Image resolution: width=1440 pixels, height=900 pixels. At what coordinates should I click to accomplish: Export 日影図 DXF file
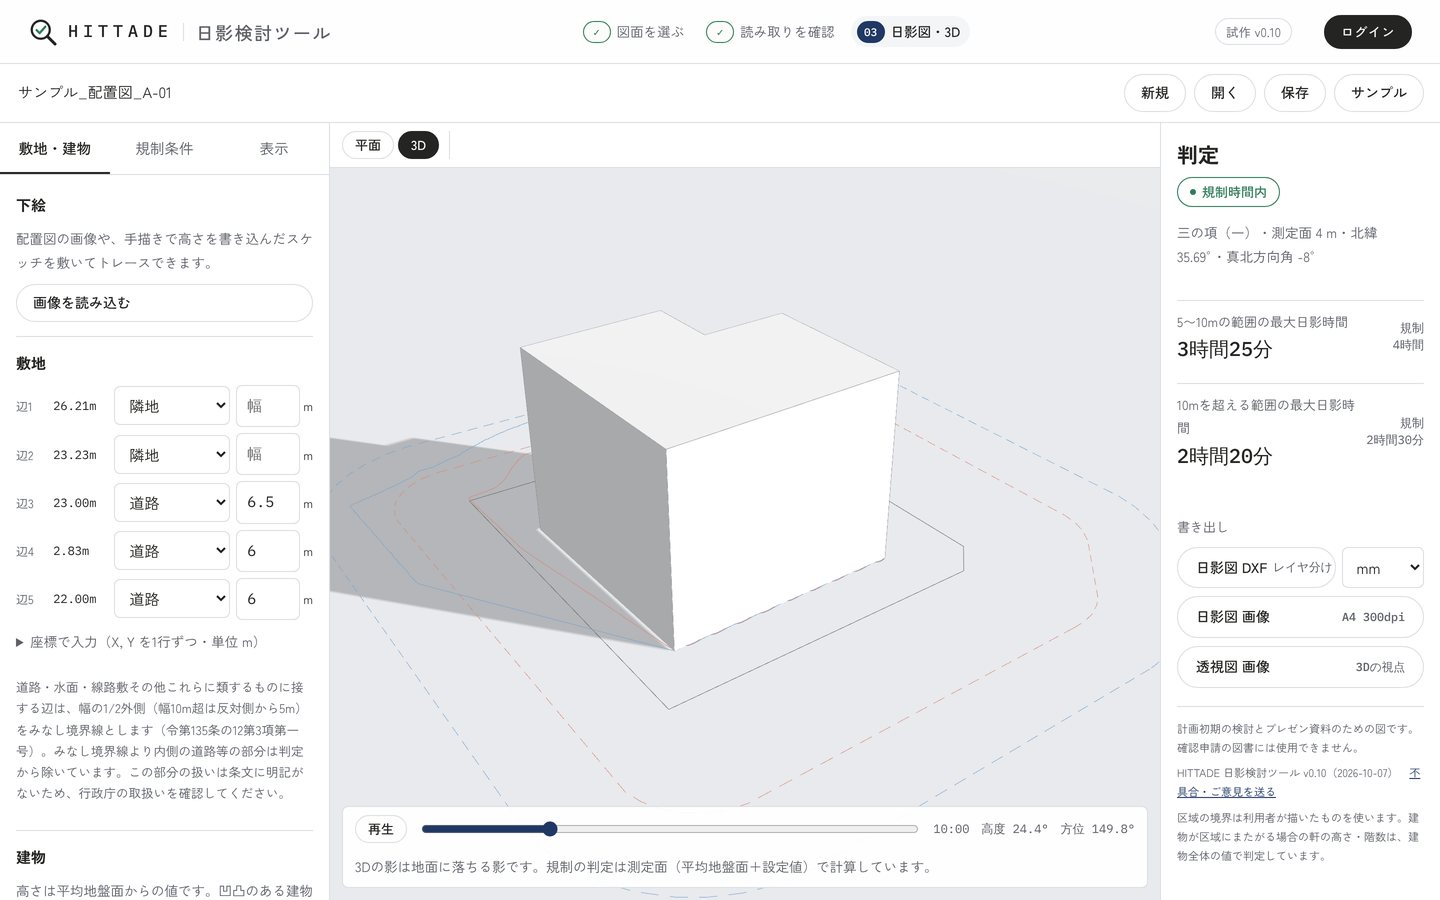click(x=1256, y=567)
